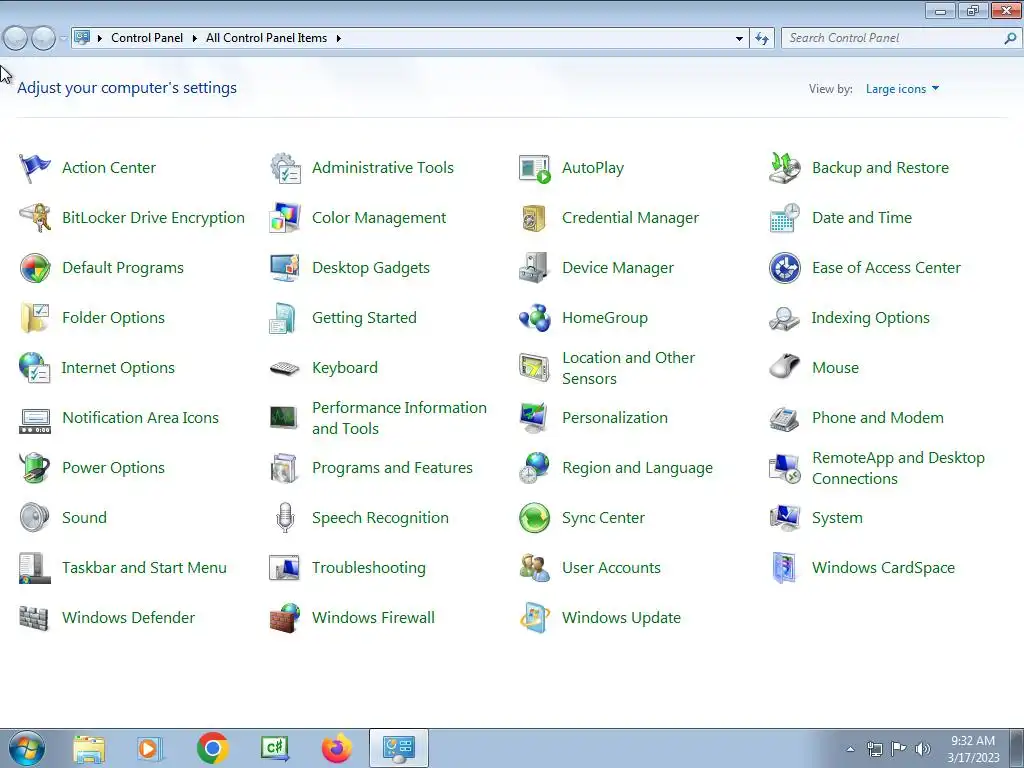Click the User Accounts people icon
The image size is (1024, 768).
point(535,568)
